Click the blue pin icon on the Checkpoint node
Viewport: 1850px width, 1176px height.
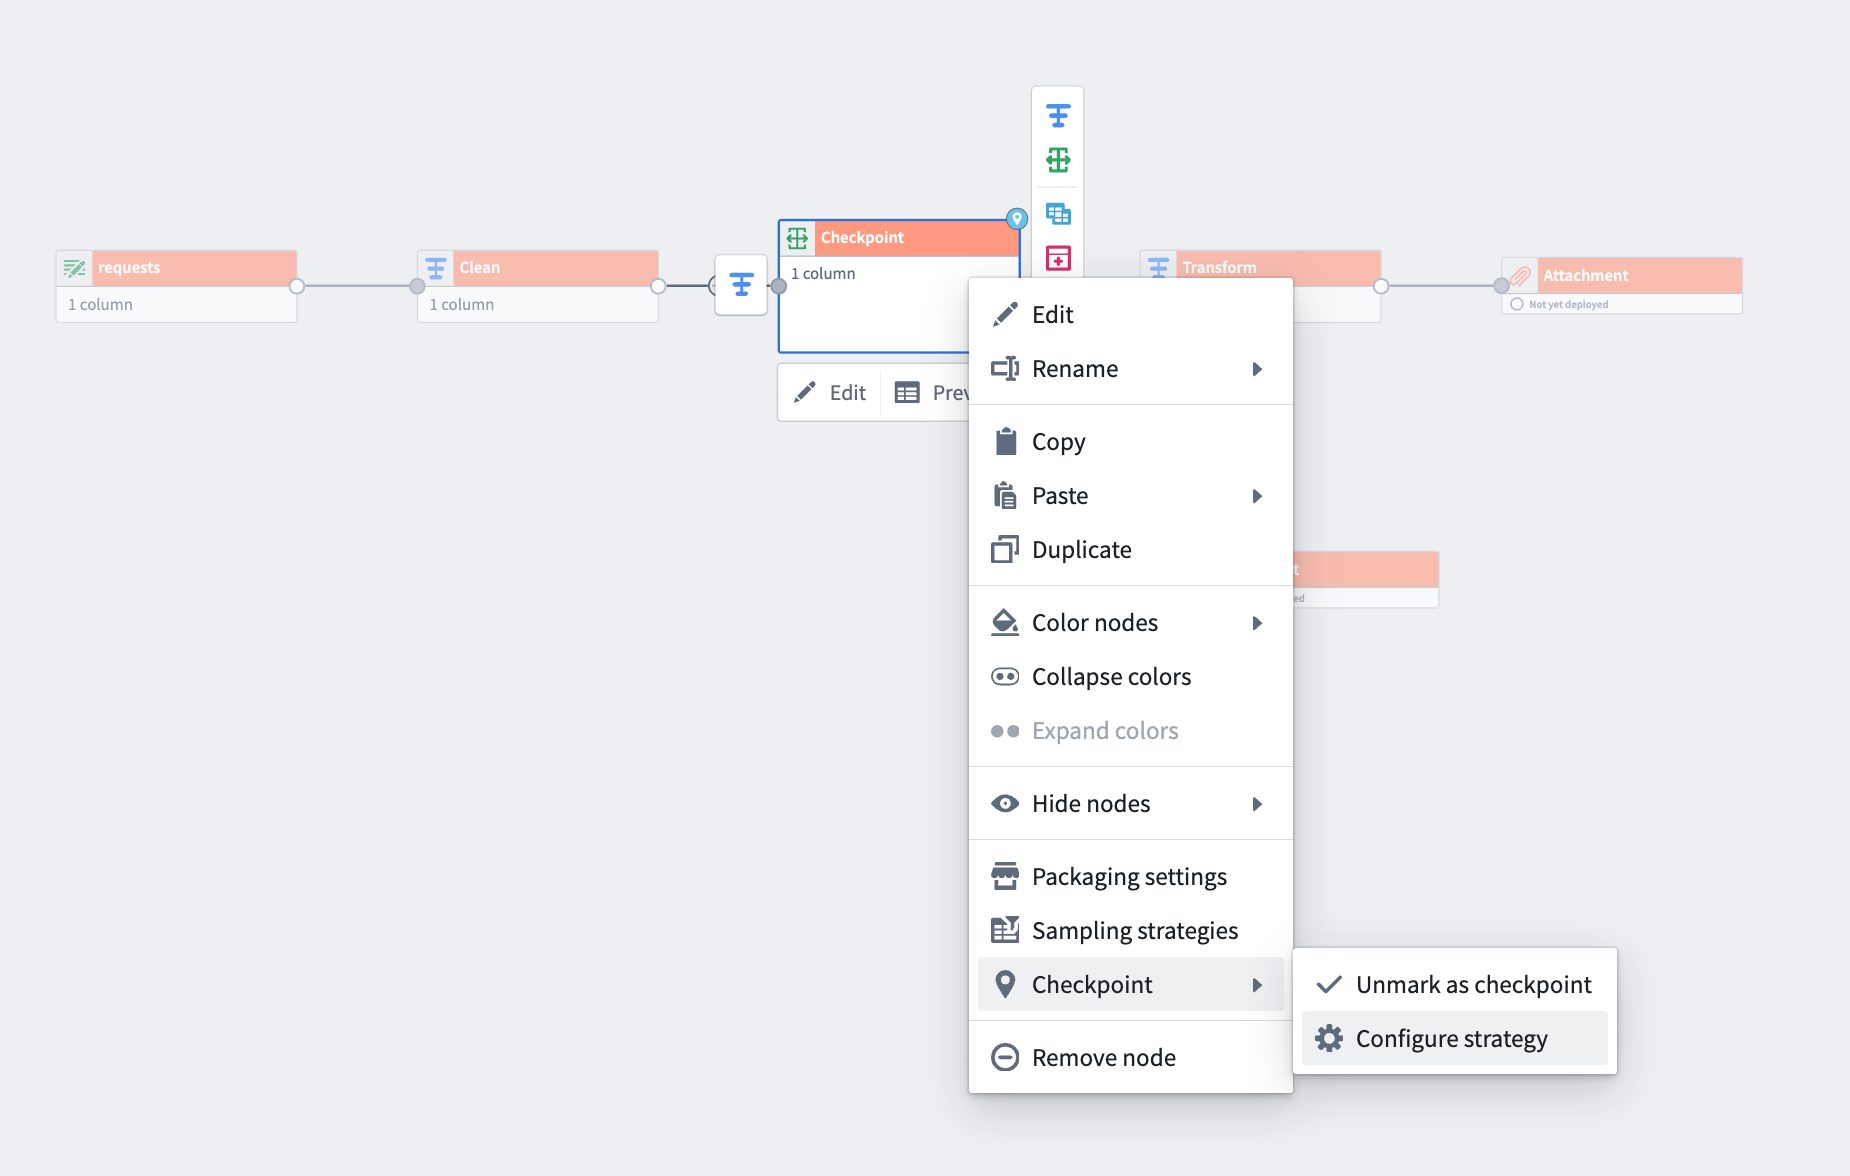(1018, 220)
